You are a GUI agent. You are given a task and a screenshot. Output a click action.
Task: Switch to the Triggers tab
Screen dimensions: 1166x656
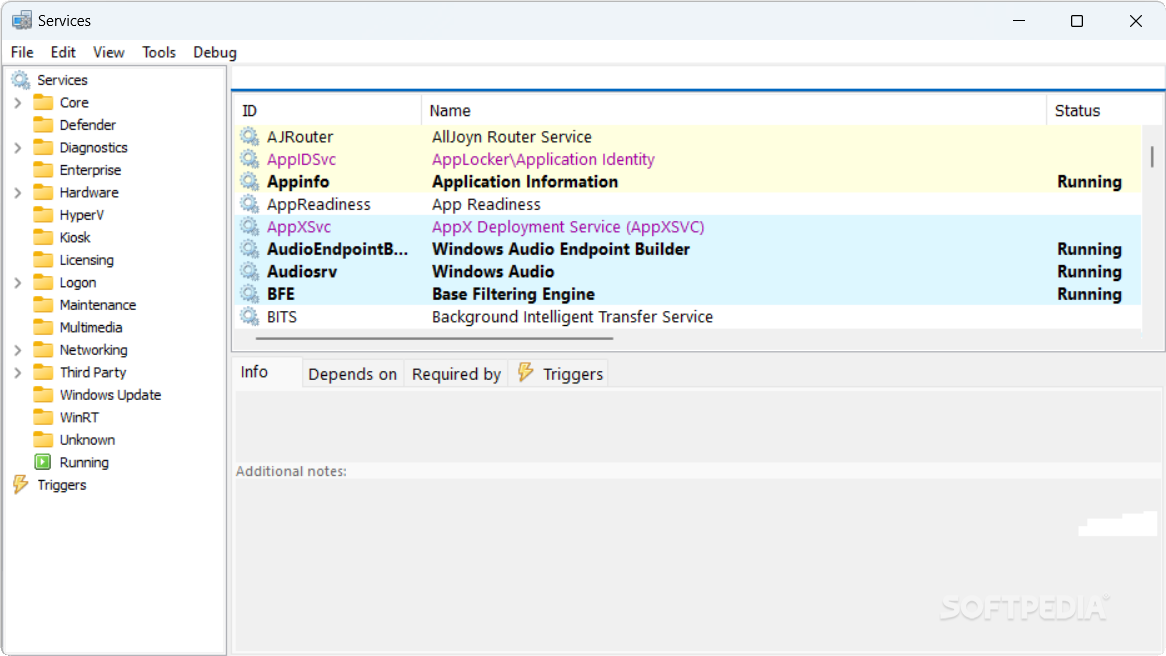tap(560, 374)
